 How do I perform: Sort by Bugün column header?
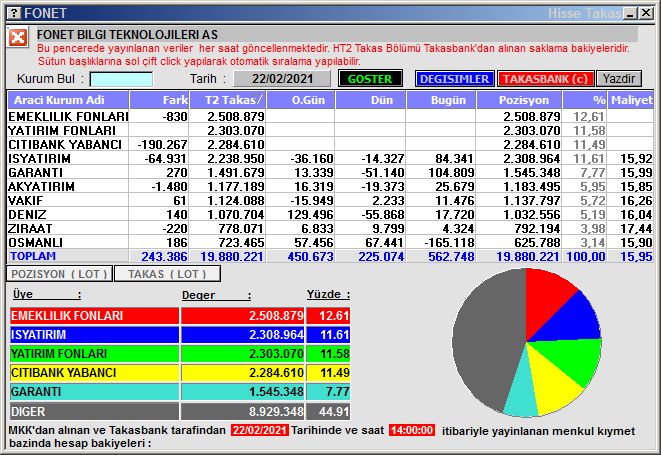[441, 100]
